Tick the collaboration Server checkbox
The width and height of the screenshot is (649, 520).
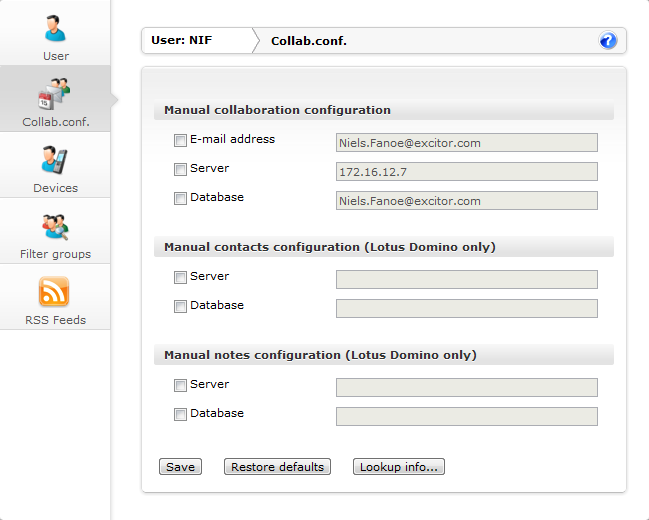pyautogui.click(x=180, y=170)
